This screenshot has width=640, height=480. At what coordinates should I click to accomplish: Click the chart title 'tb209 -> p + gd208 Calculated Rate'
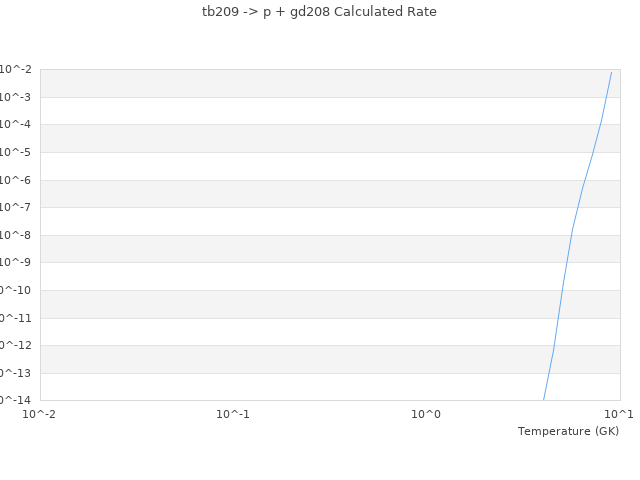point(319,12)
